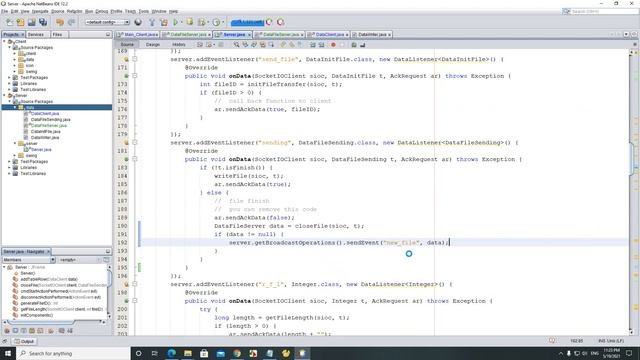Click the Open Project toolbar icon
Screen dimensions: 640x360
click(31, 22)
